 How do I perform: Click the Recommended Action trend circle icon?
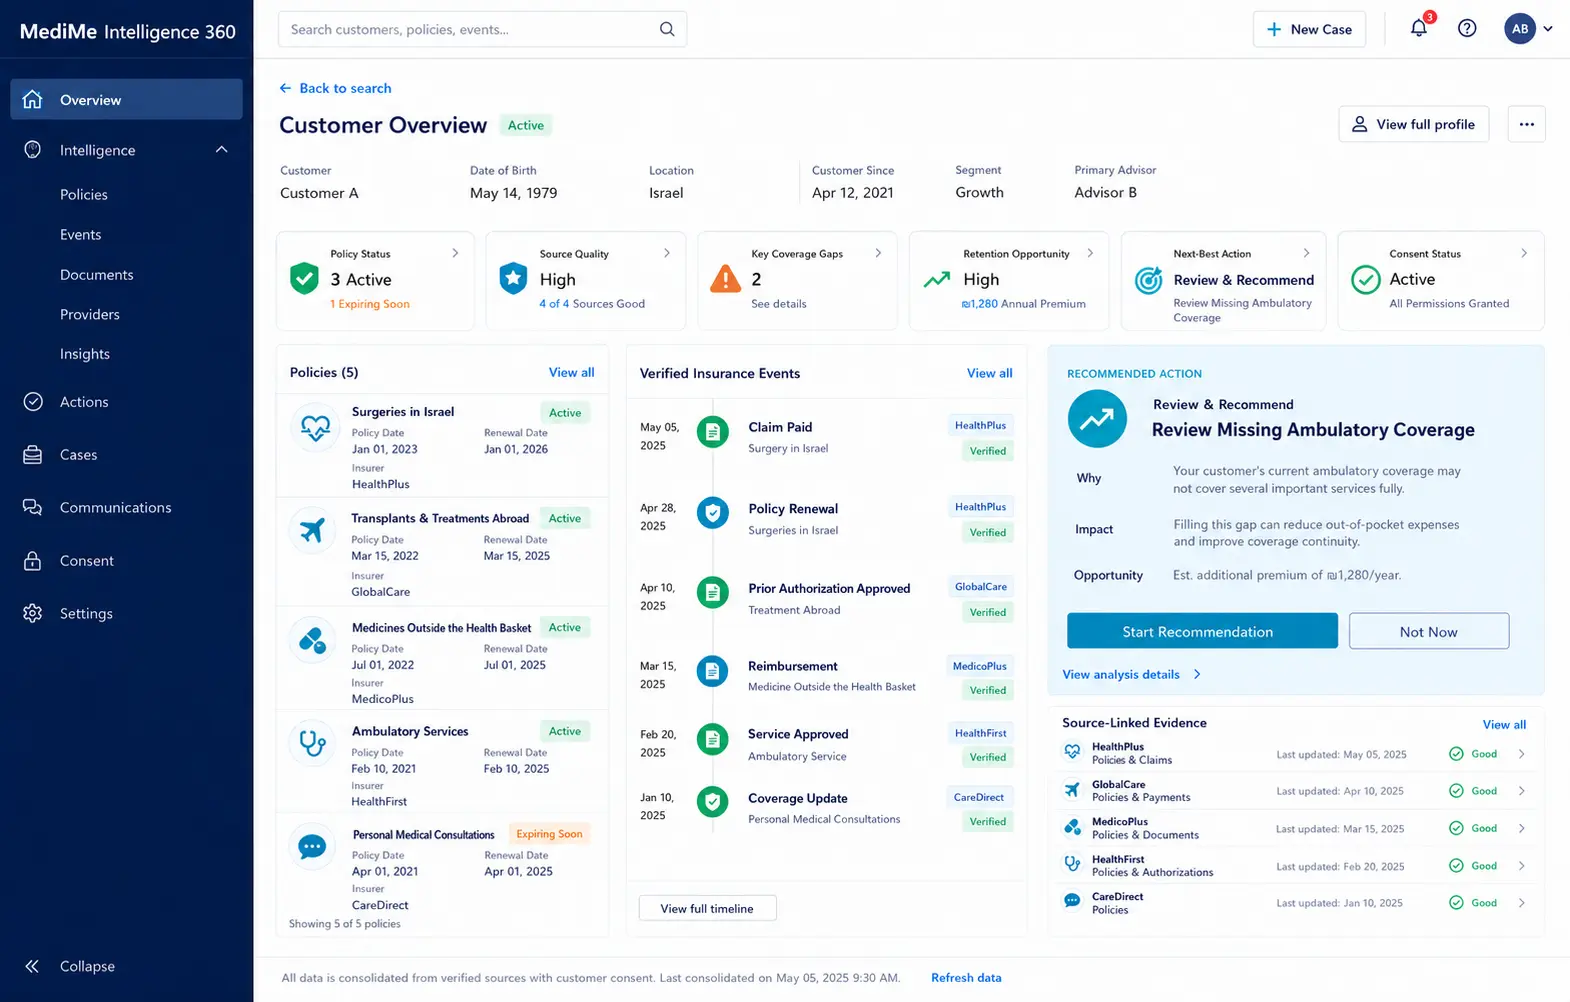tap(1097, 418)
